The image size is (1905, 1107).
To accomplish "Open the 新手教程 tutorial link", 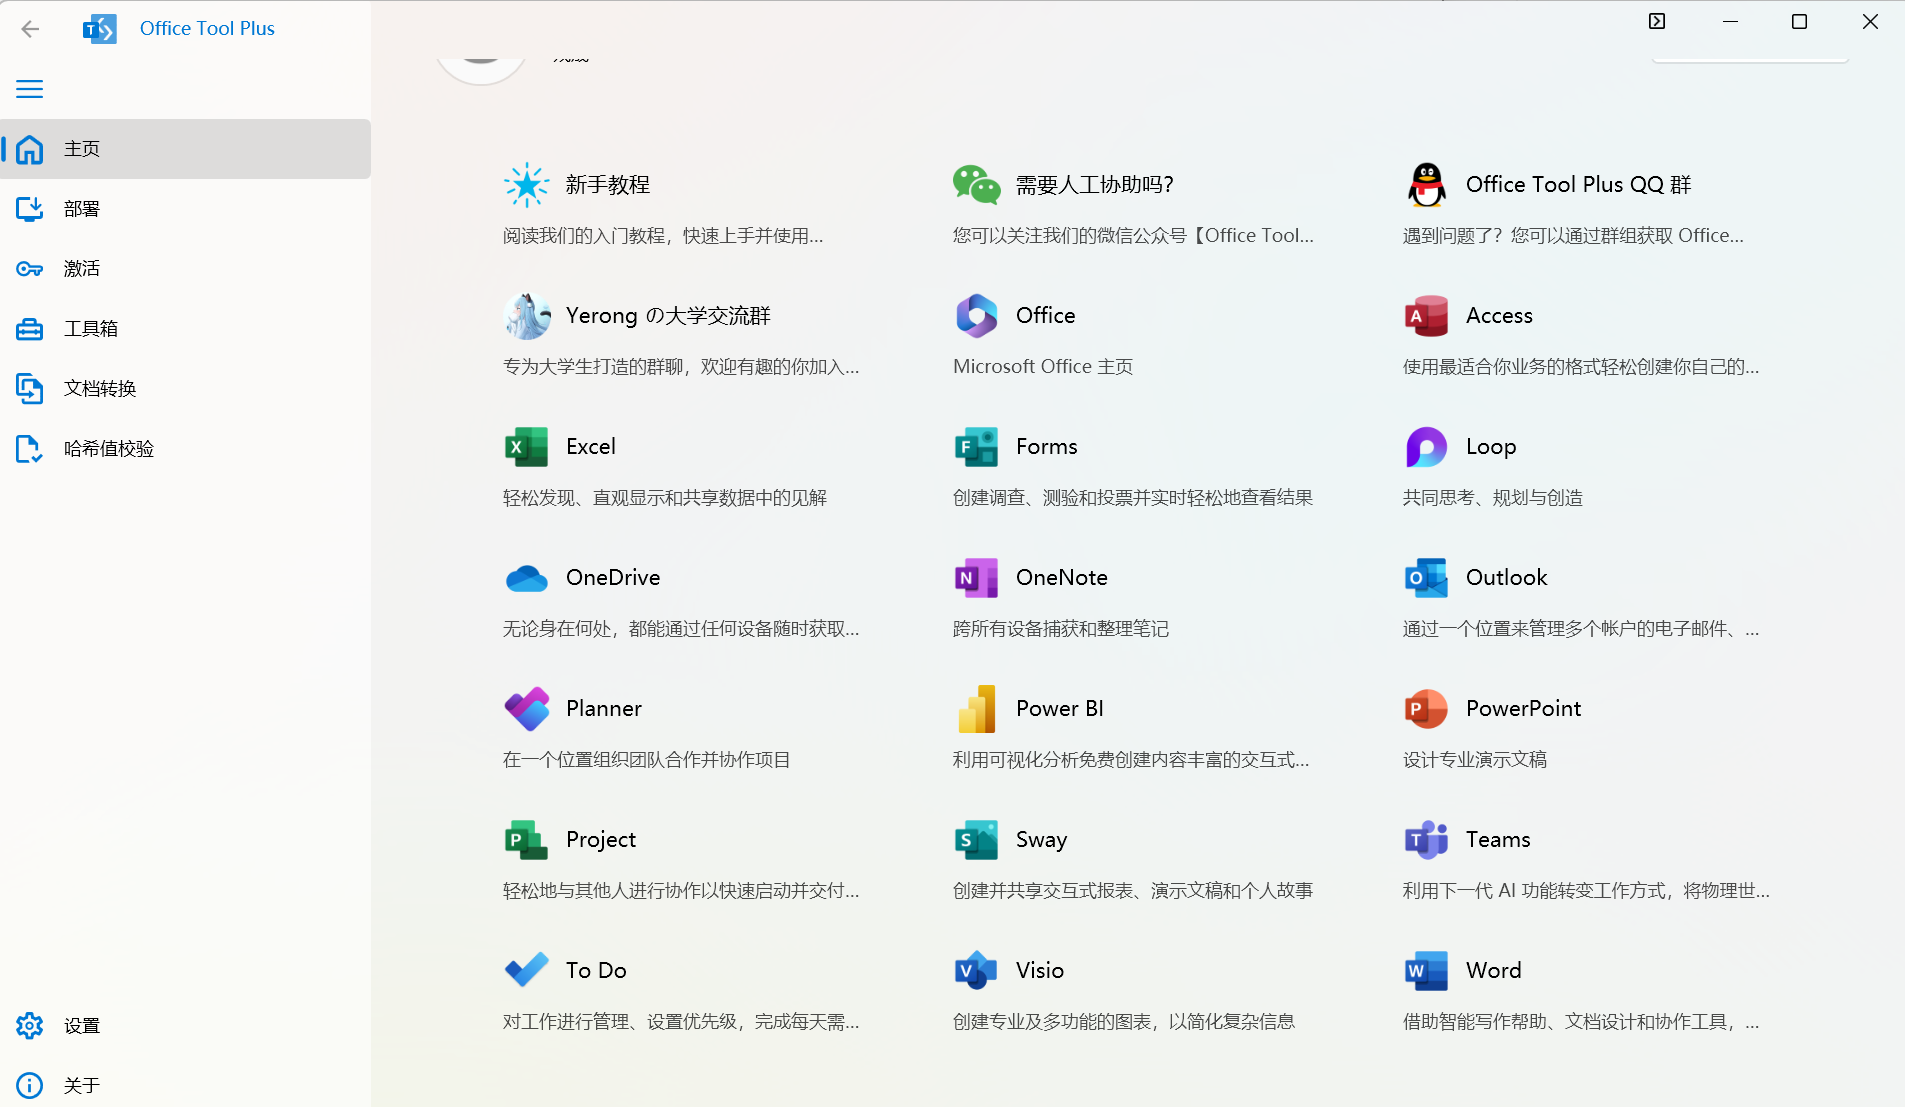I will tap(608, 185).
